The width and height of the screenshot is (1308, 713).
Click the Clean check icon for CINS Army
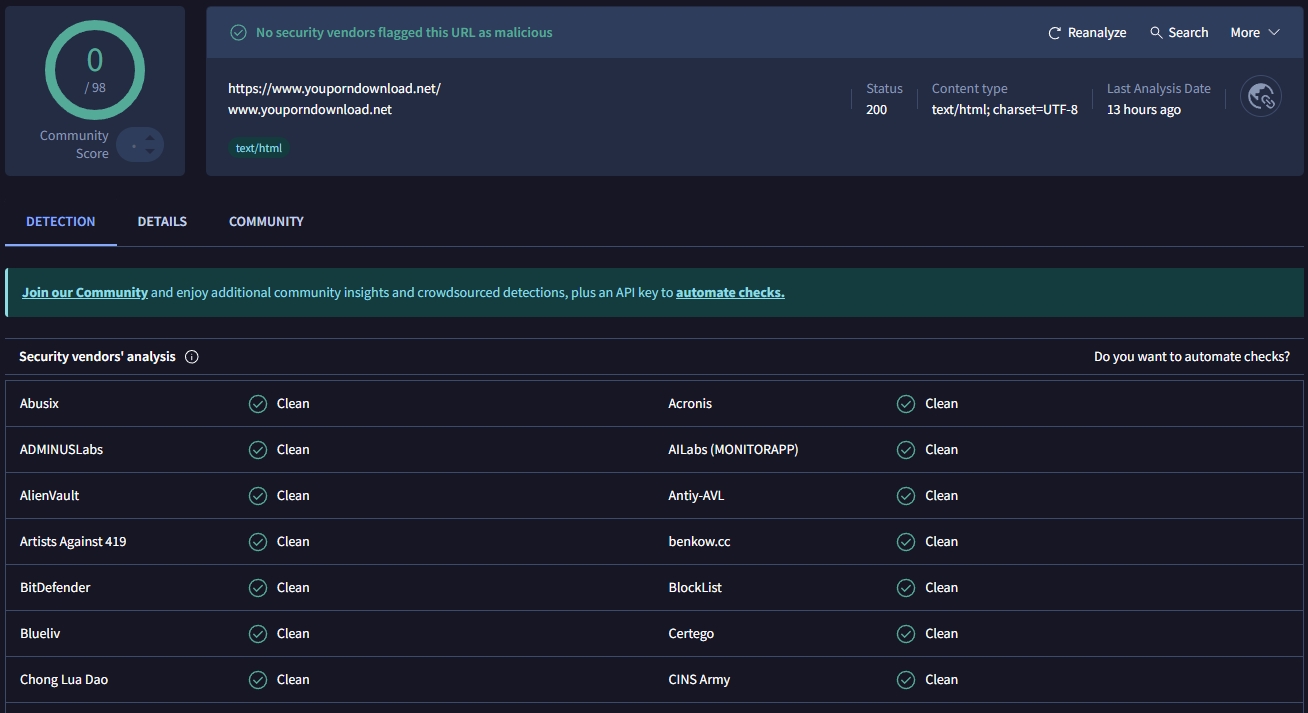click(x=906, y=680)
